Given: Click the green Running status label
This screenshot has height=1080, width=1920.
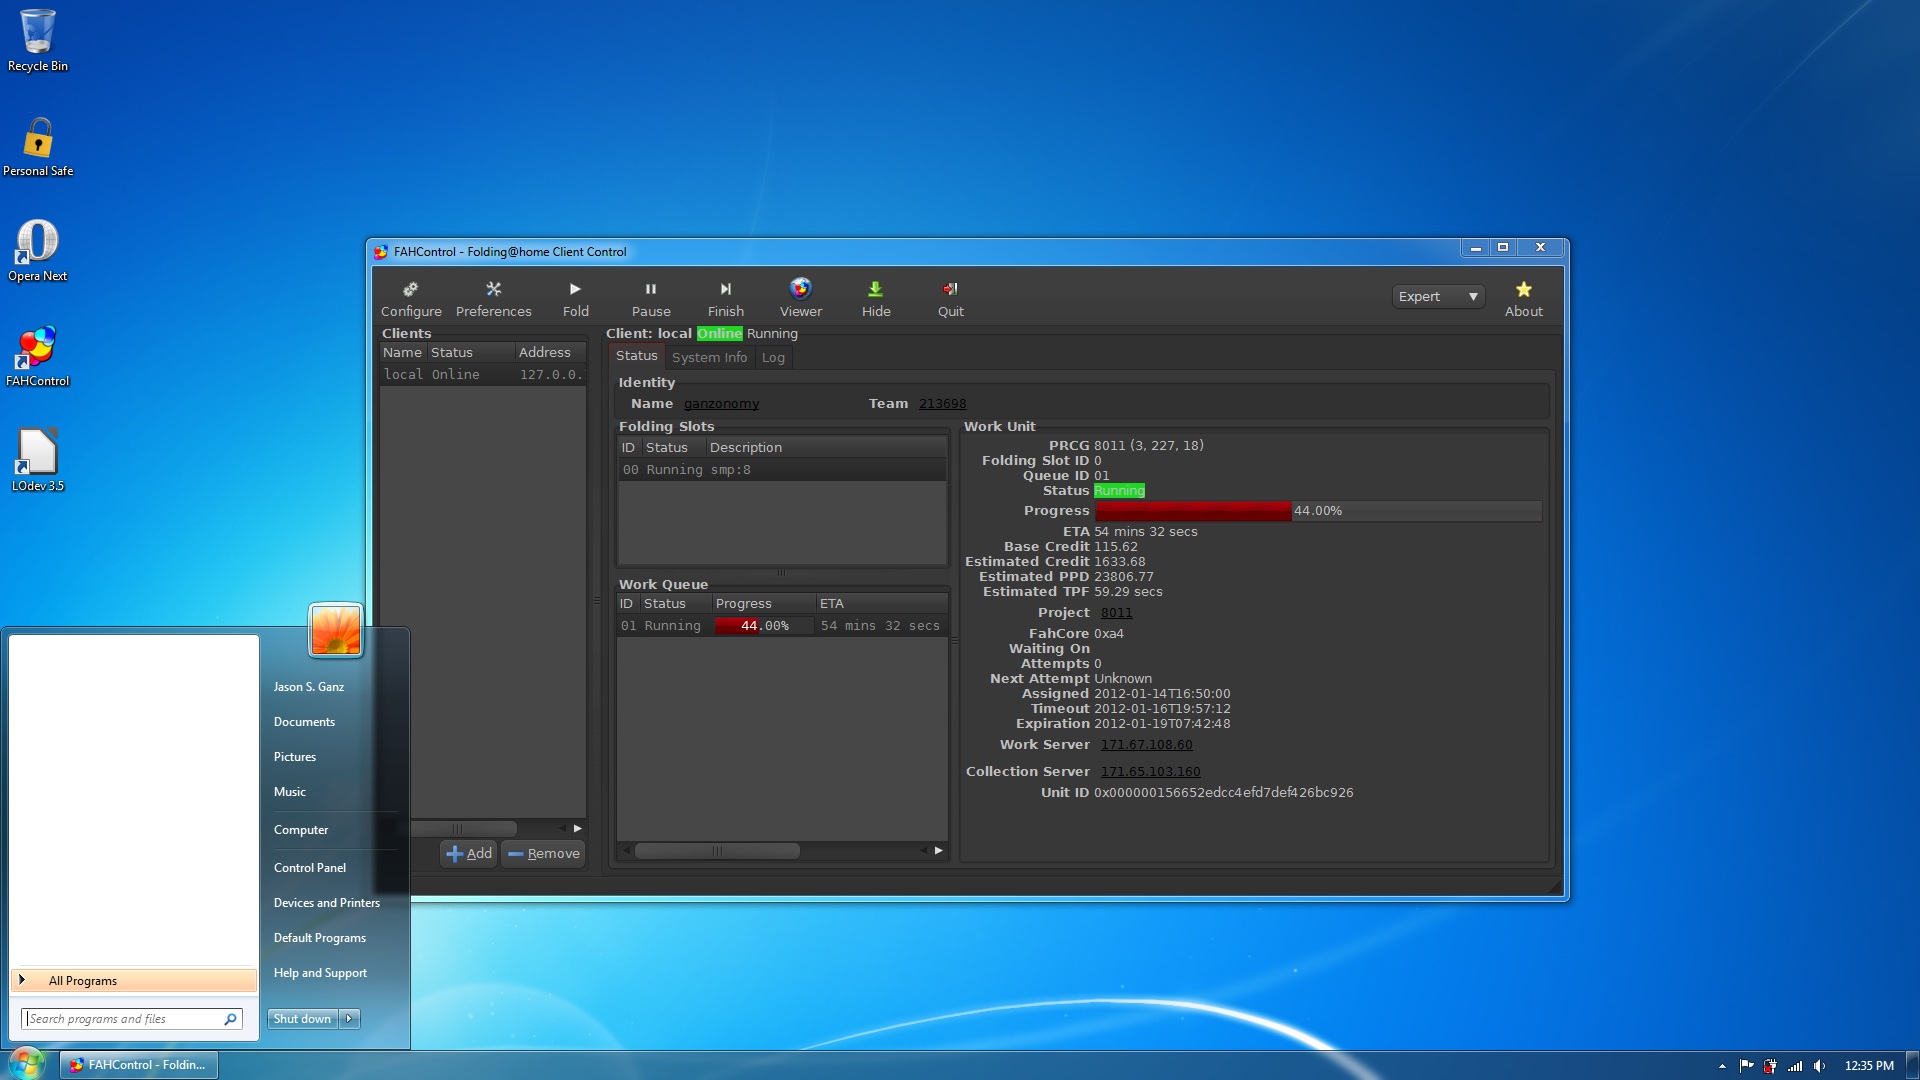Looking at the screenshot, I should pos(1119,491).
